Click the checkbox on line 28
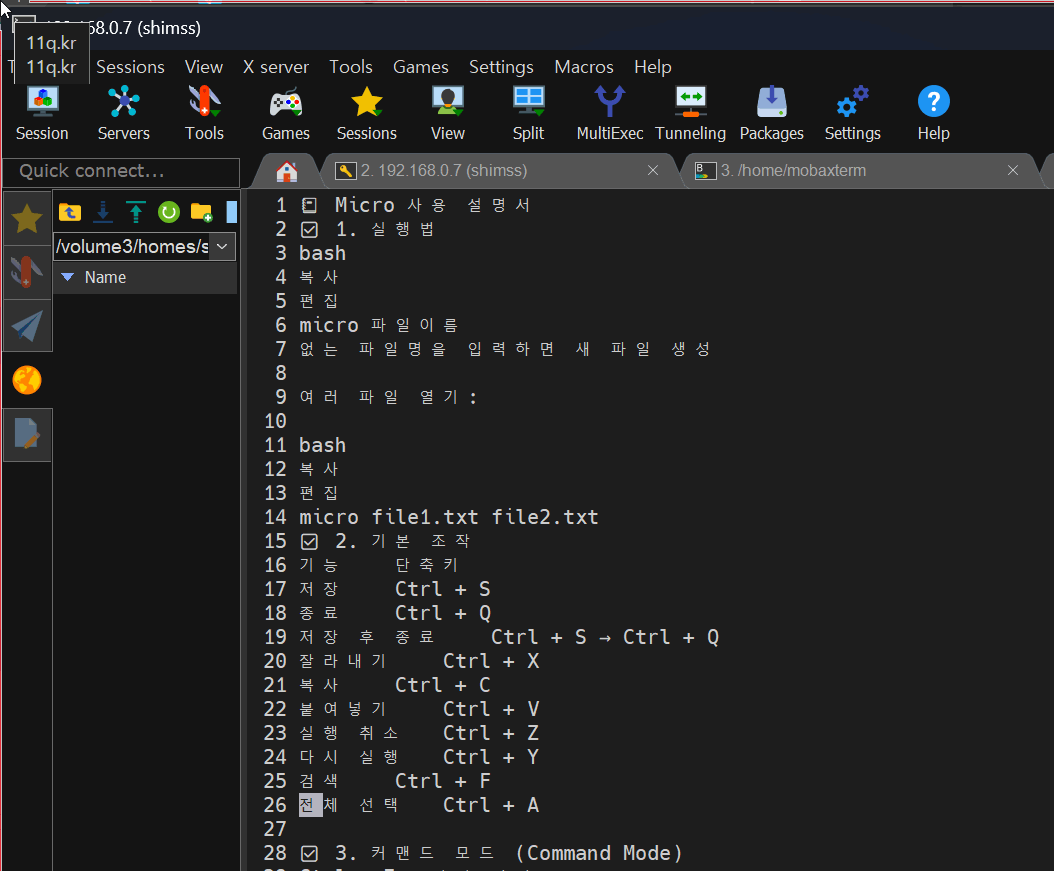 (x=309, y=854)
